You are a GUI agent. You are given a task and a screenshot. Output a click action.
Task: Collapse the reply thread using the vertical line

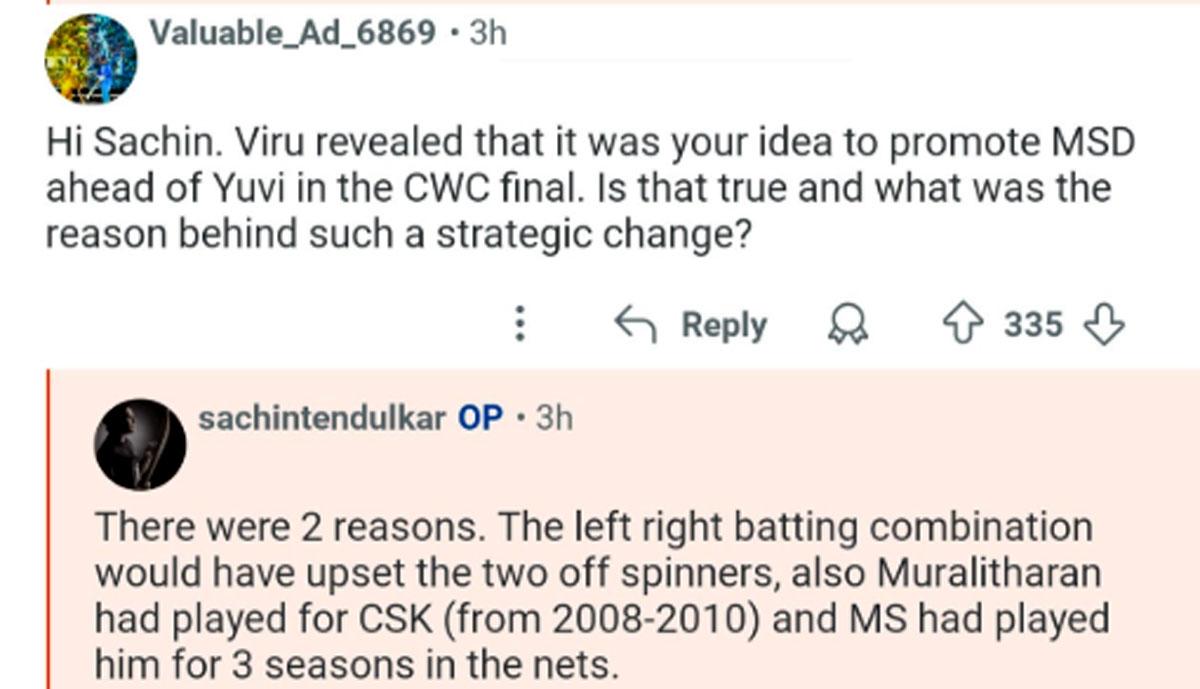47,530
